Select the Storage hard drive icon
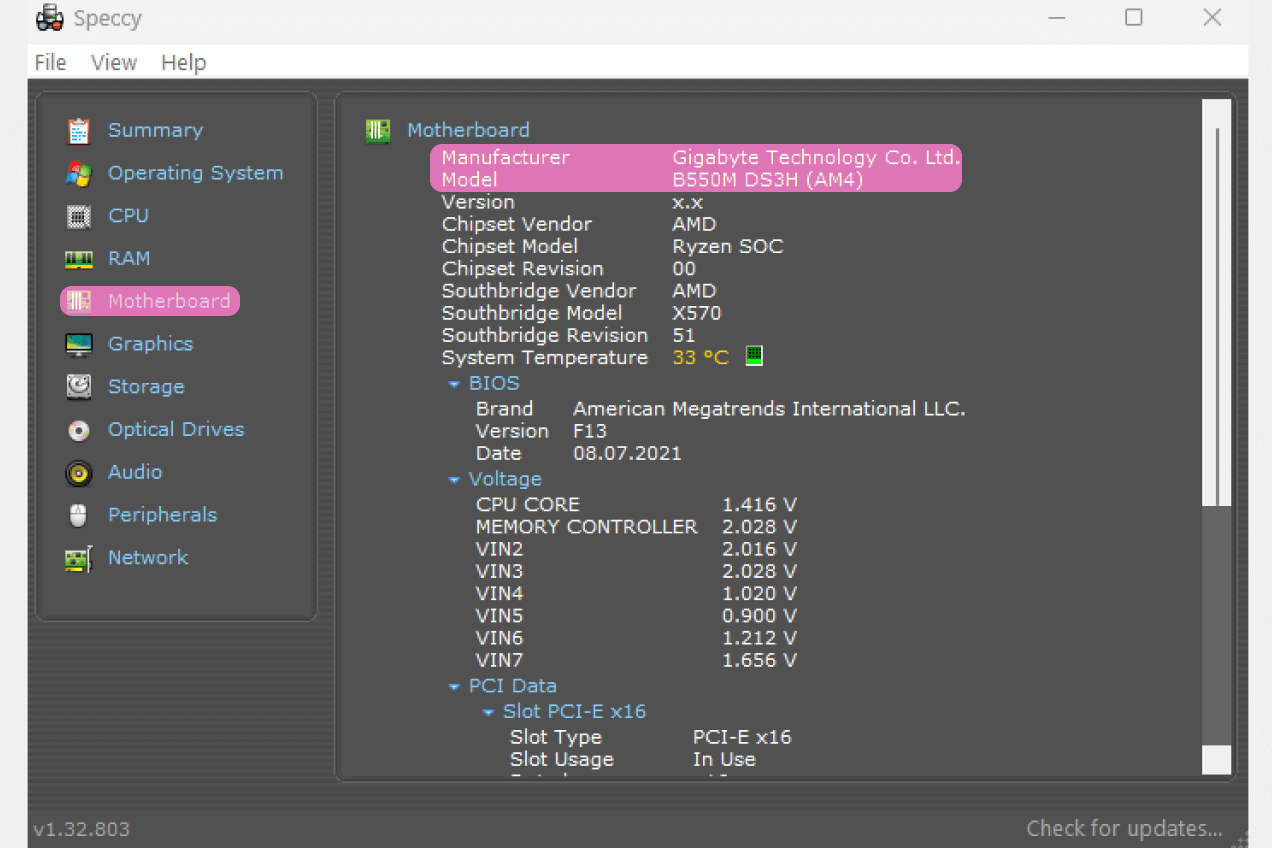This screenshot has width=1272, height=848. tap(79, 387)
